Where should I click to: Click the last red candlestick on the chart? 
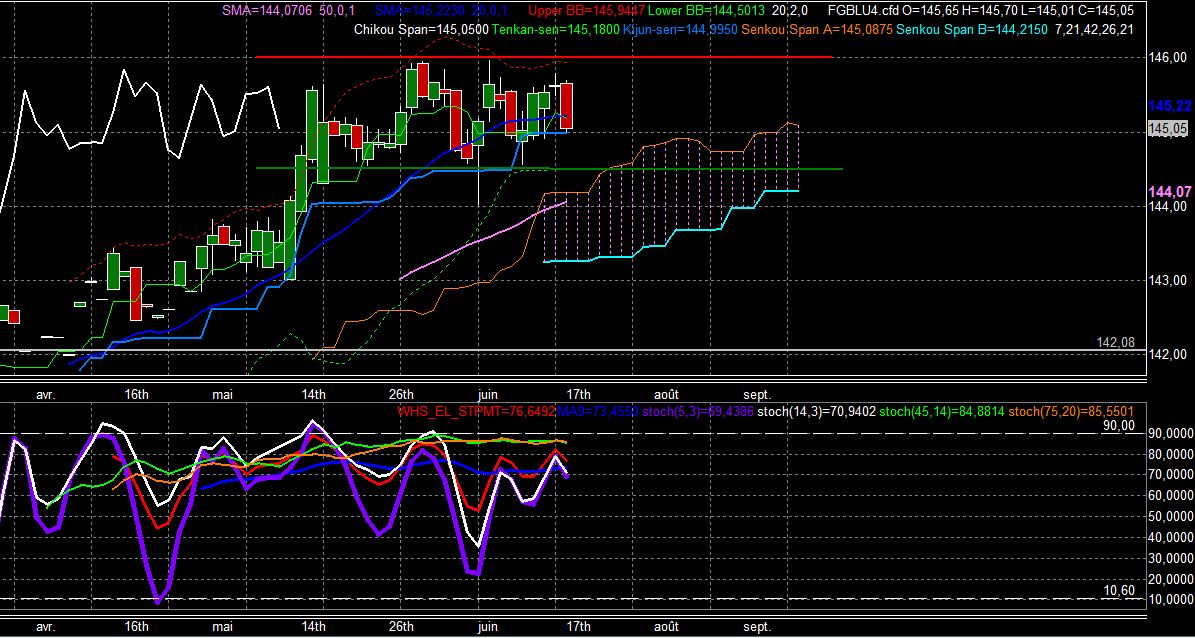(567, 107)
